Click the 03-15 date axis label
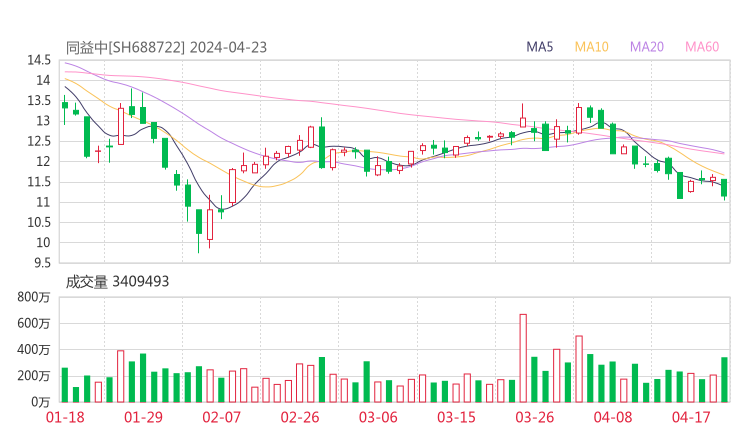This screenshot has height=440, width=740. click(x=456, y=417)
